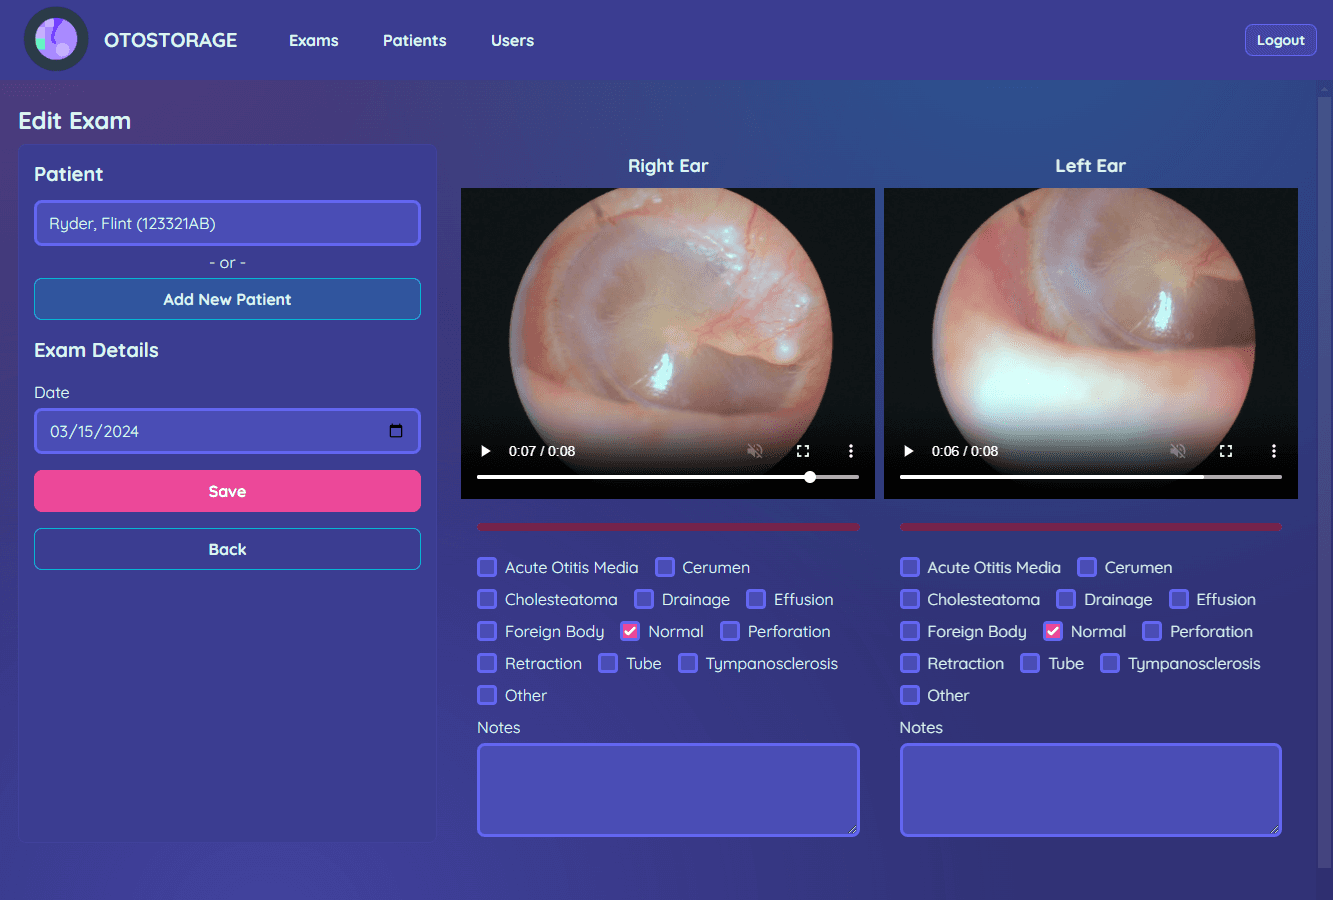
Task: Check Tympanosclerosis for Right Ear
Action: coord(688,663)
